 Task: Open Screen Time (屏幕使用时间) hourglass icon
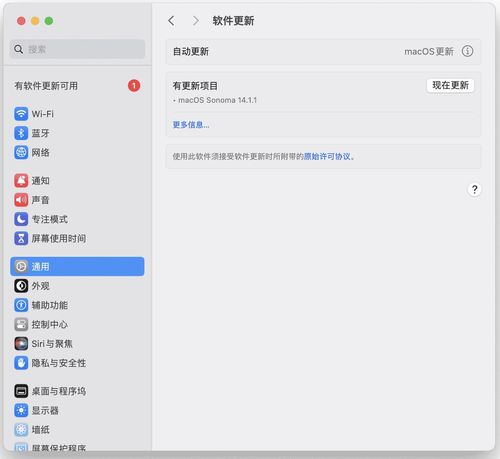(21, 238)
